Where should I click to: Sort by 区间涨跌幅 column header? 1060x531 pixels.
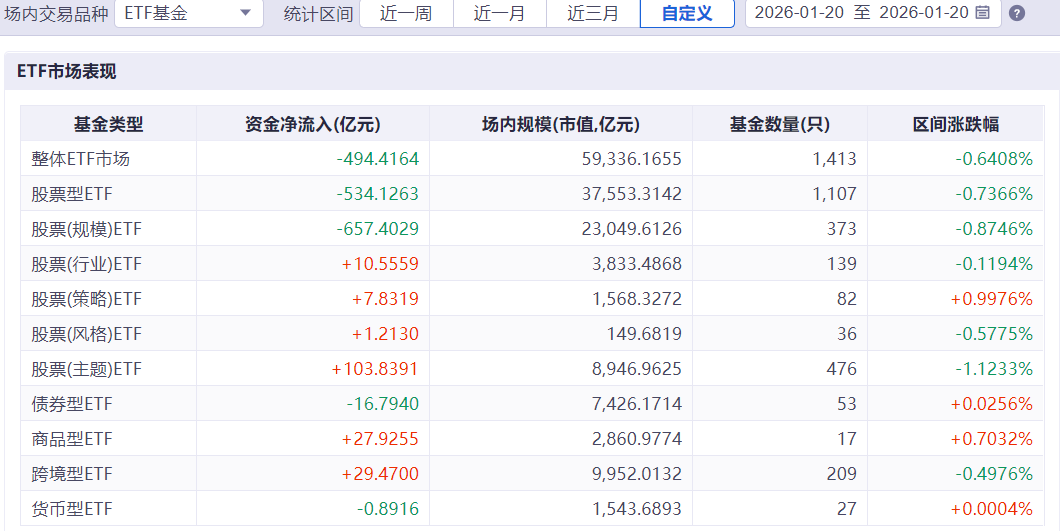[x=955, y=124]
